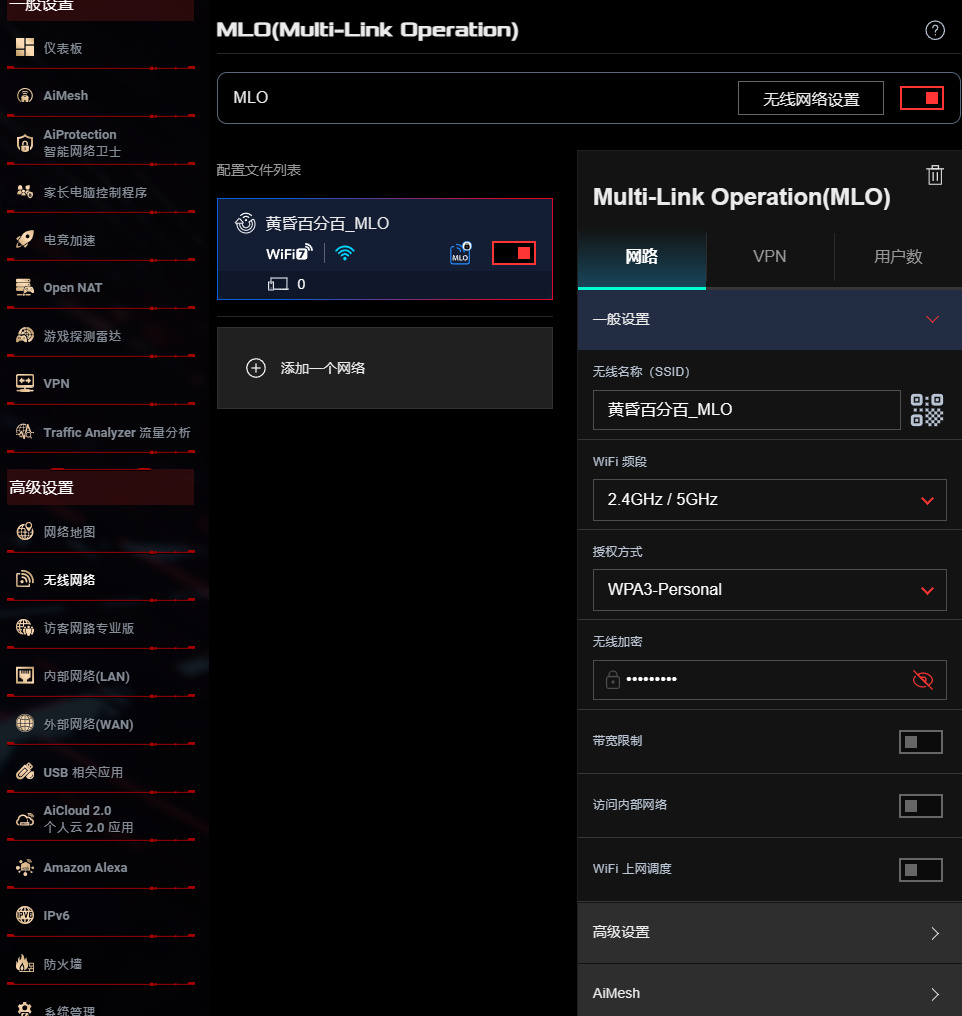Expand the 高级设置 section in panel
Viewport: 962px width, 1016px height.
point(770,932)
